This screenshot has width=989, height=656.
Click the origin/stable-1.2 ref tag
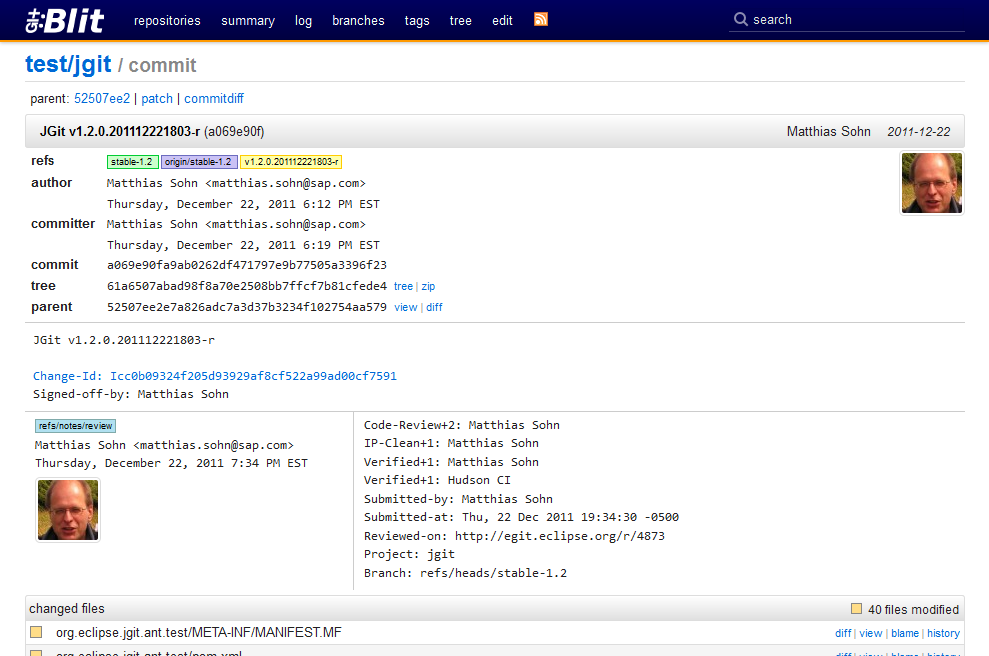199,162
